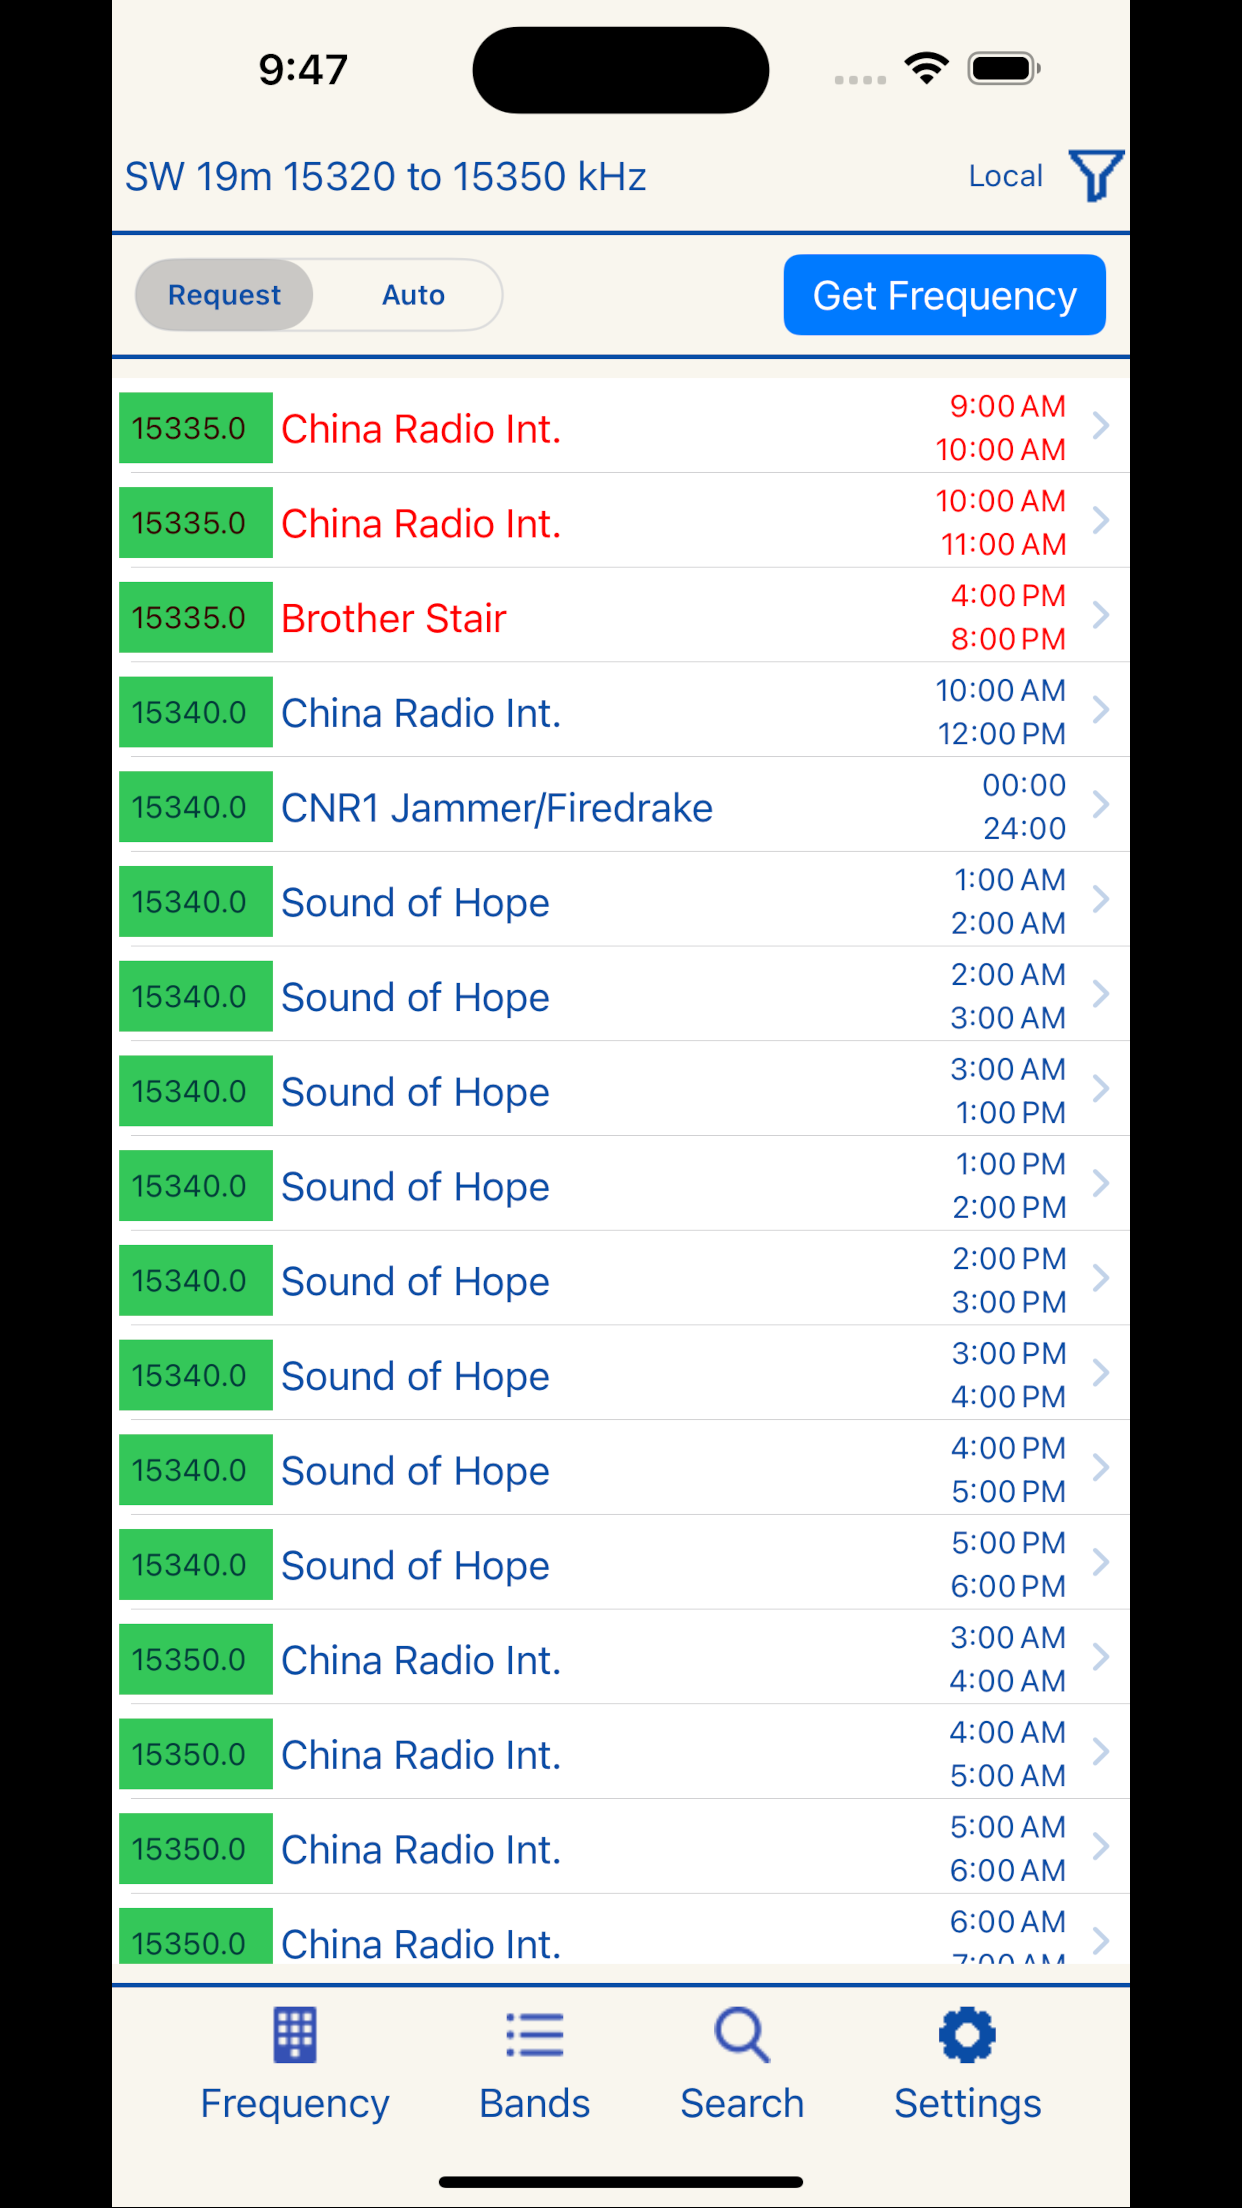The height and width of the screenshot is (2208, 1242).
Task: Open the Search tab label
Action: 742,2104
